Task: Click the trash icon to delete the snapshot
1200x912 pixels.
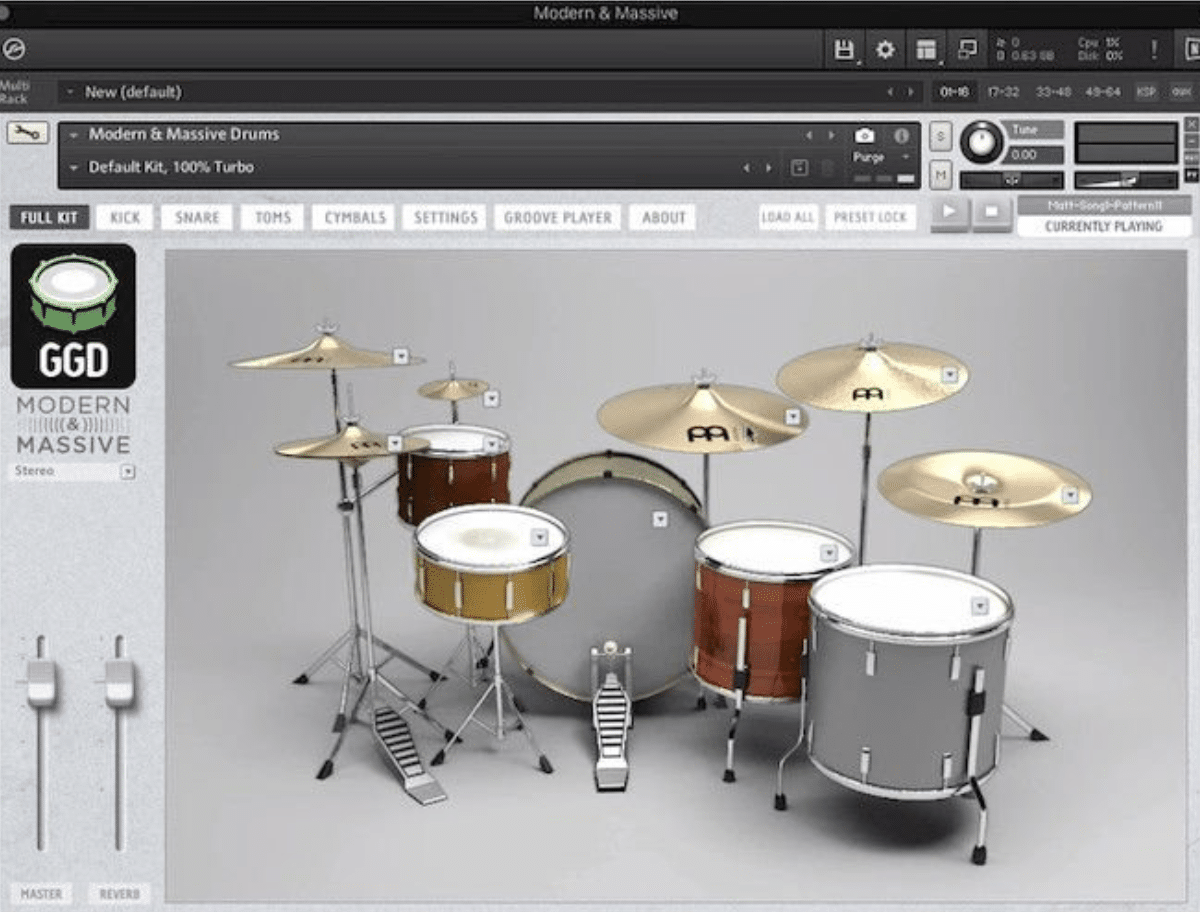Action: 827,168
